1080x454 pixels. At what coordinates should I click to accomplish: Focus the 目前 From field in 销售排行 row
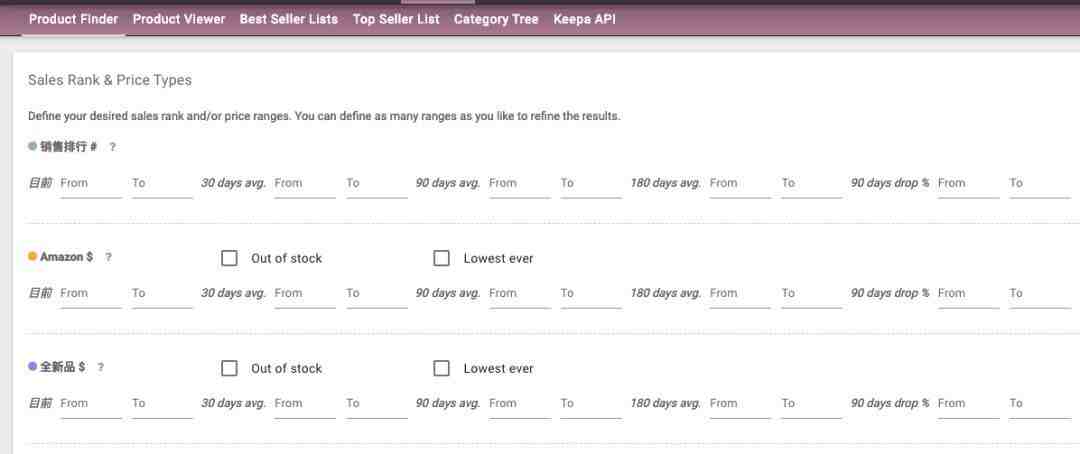91,184
